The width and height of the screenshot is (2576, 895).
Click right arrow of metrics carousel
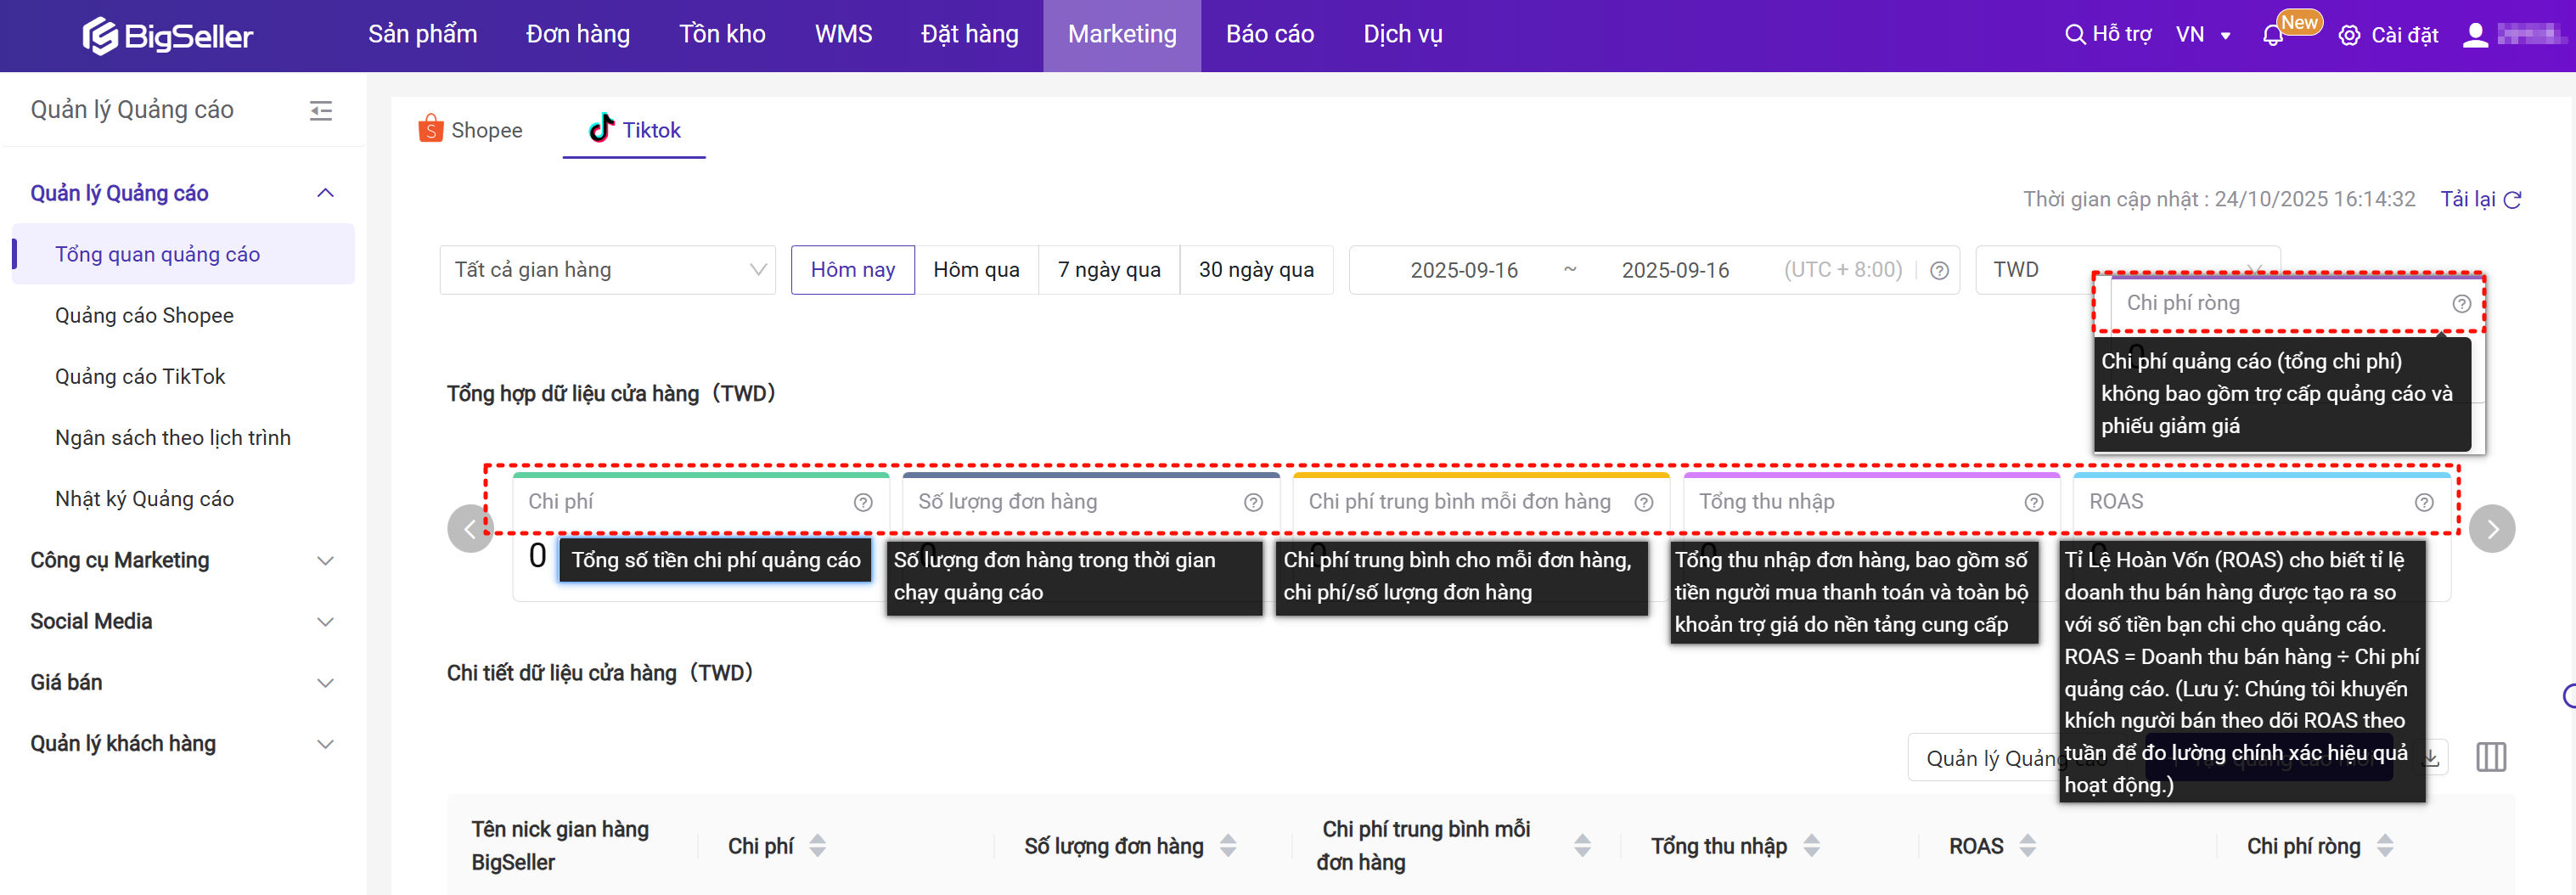pyautogui.click(x=2491, y=529)
